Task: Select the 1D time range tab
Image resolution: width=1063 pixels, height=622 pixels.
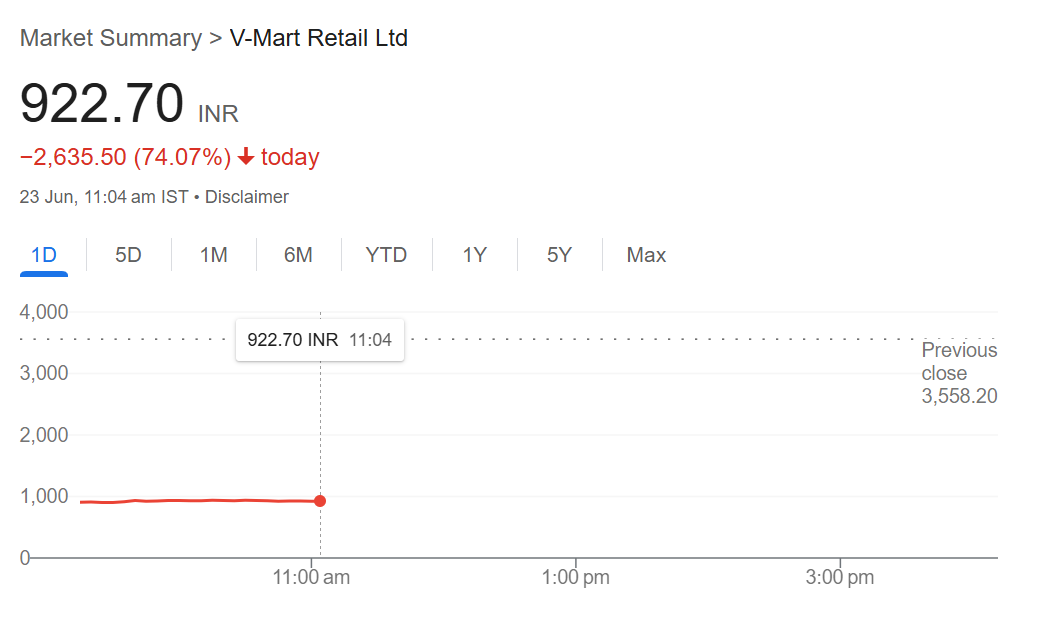Action: coord(44,255)
